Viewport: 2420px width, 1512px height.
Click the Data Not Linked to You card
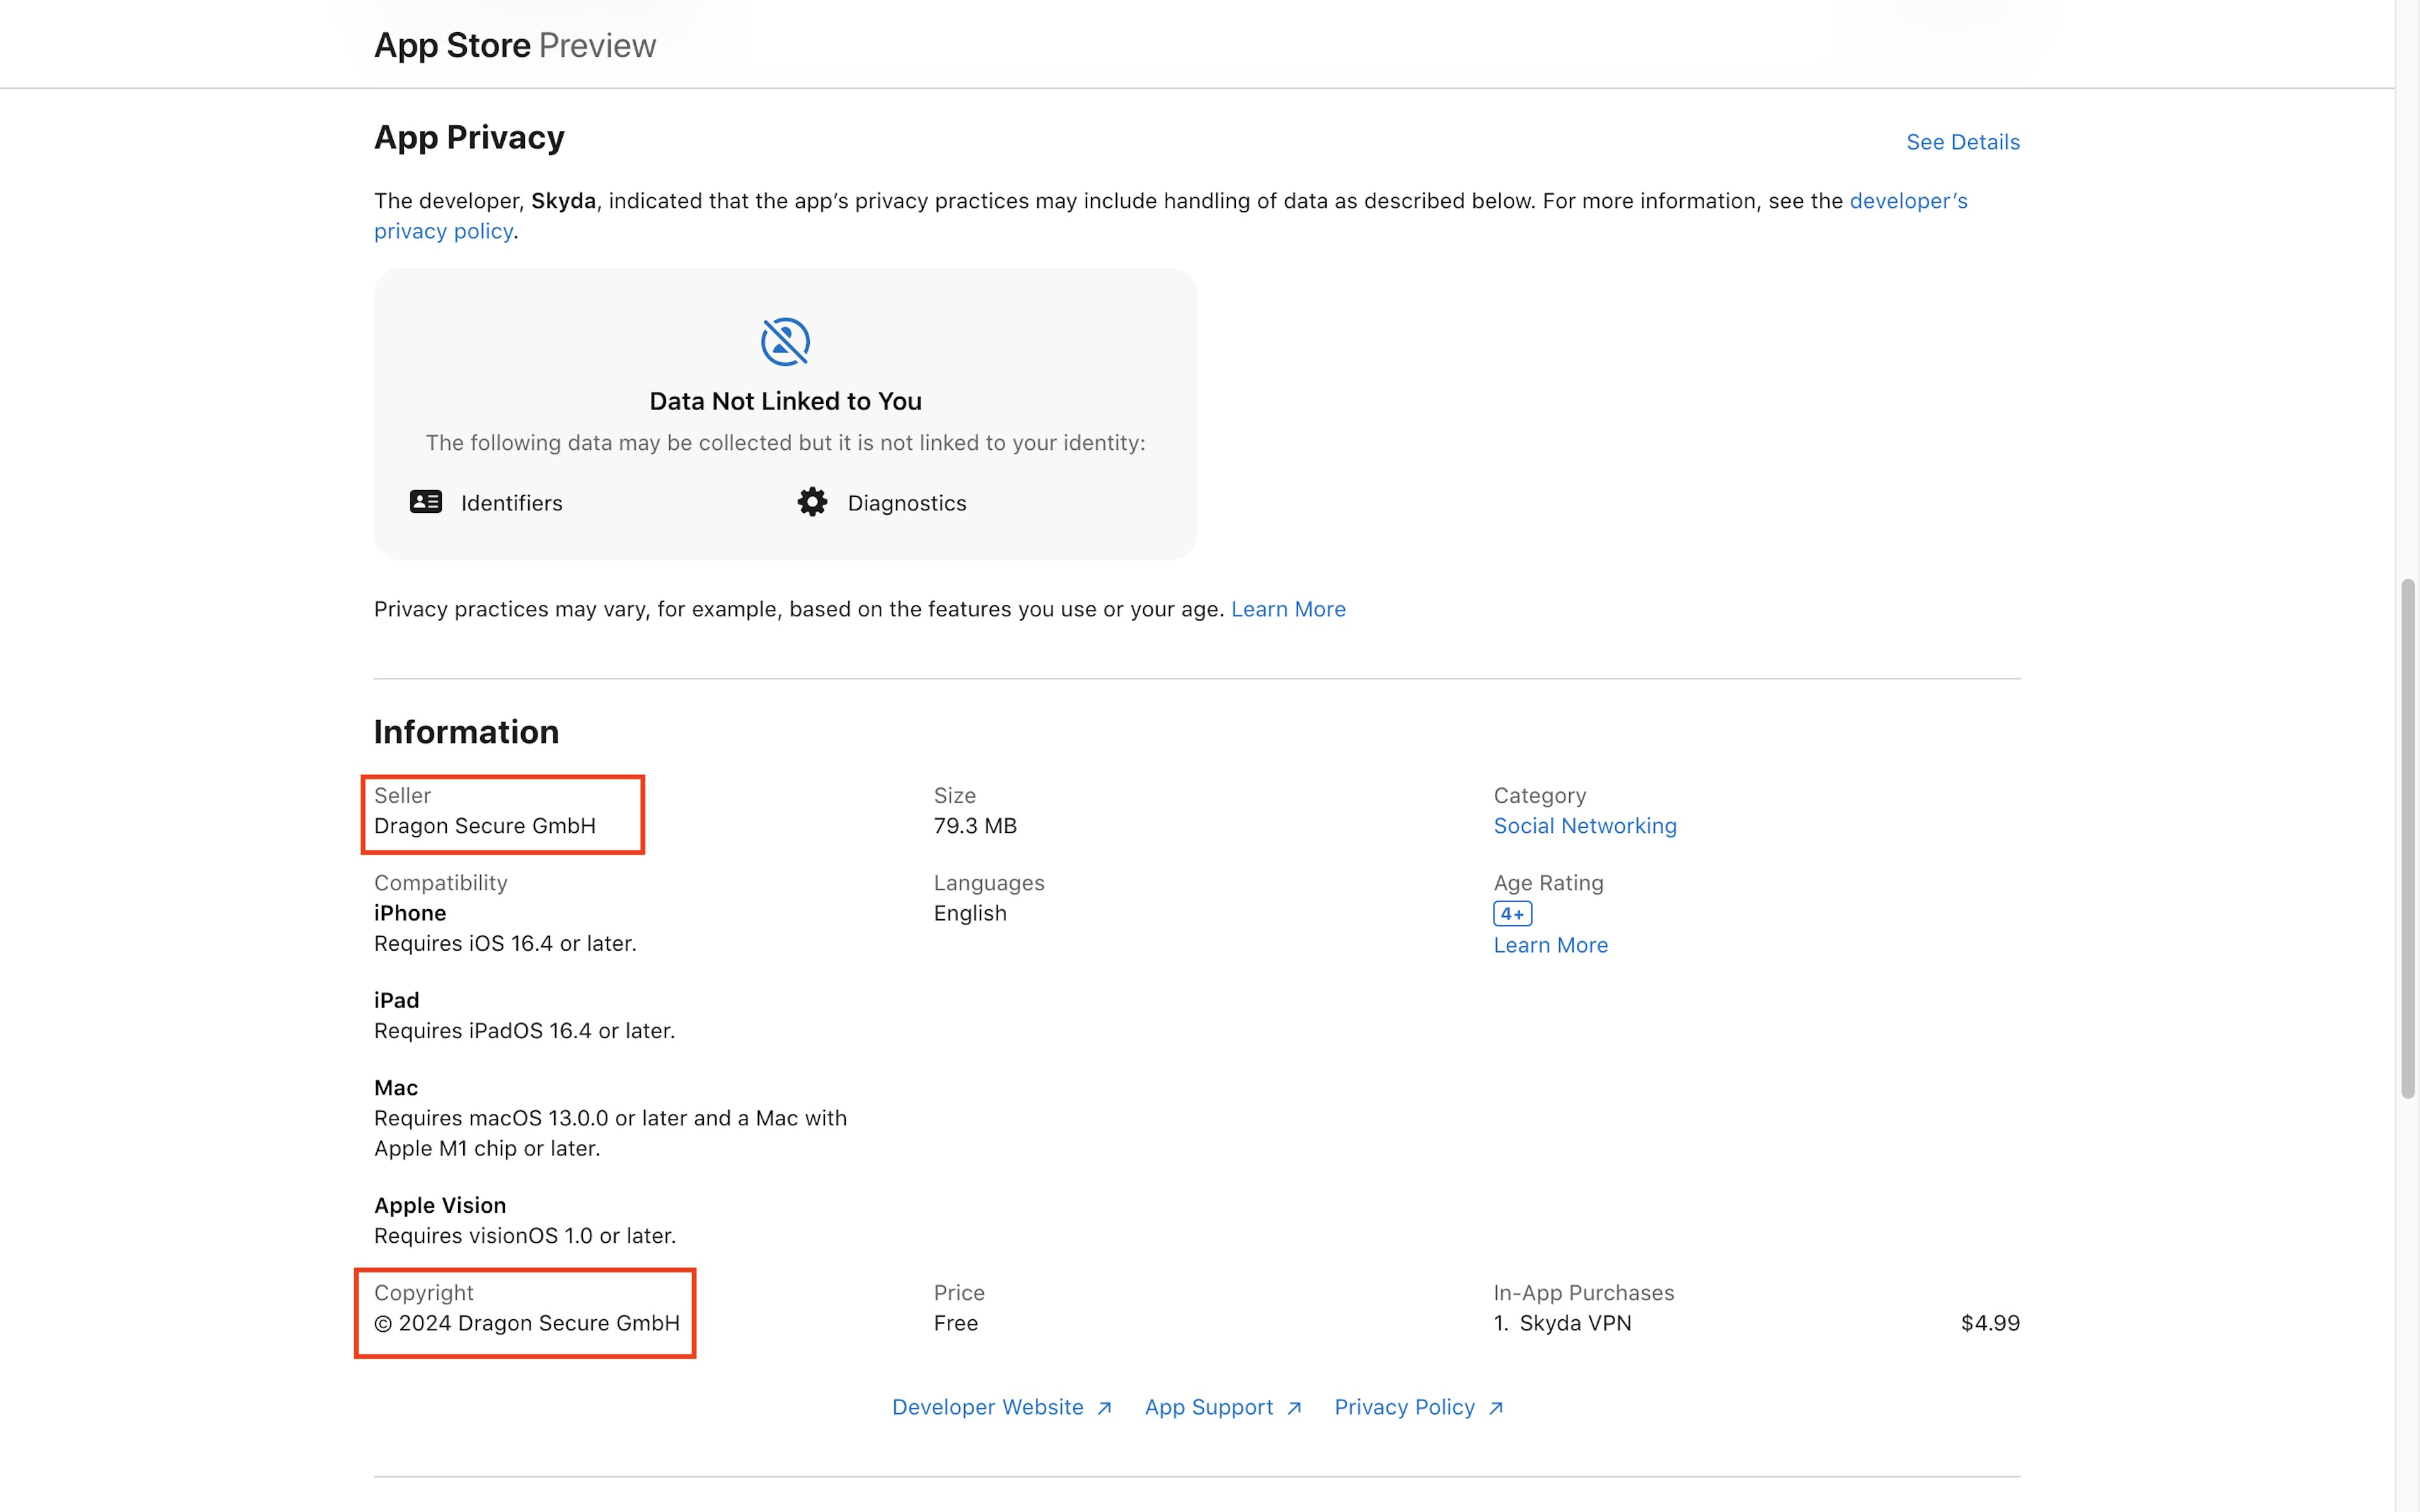point(785,414)
